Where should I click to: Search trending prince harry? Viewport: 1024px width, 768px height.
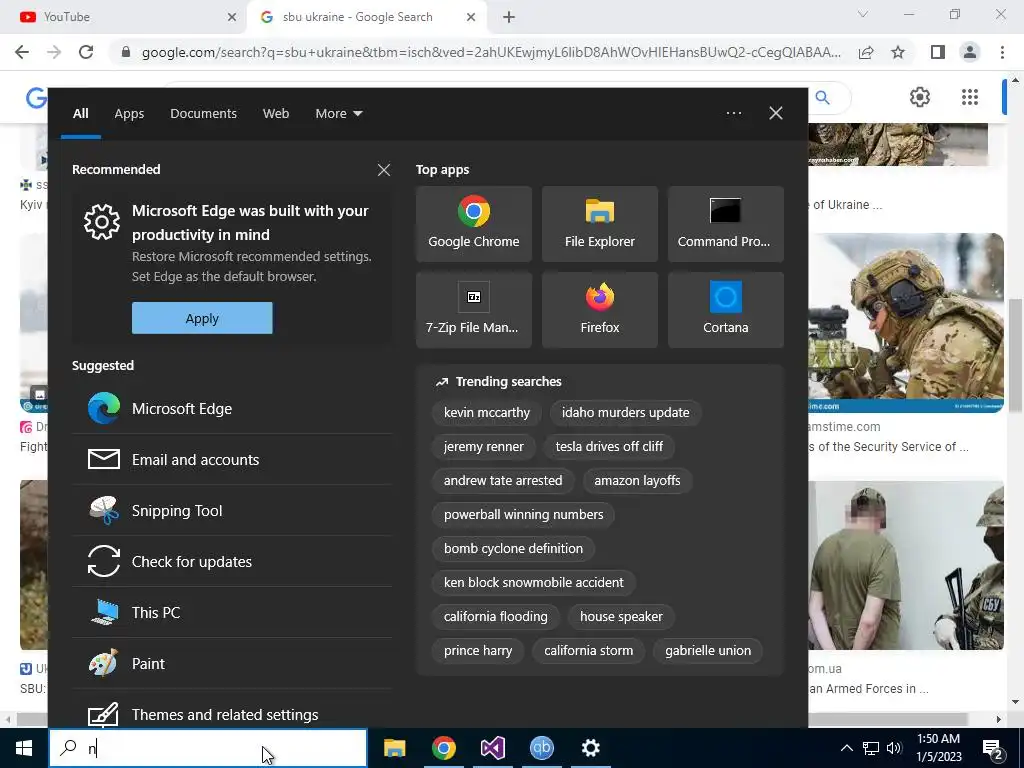pos(477,650)
